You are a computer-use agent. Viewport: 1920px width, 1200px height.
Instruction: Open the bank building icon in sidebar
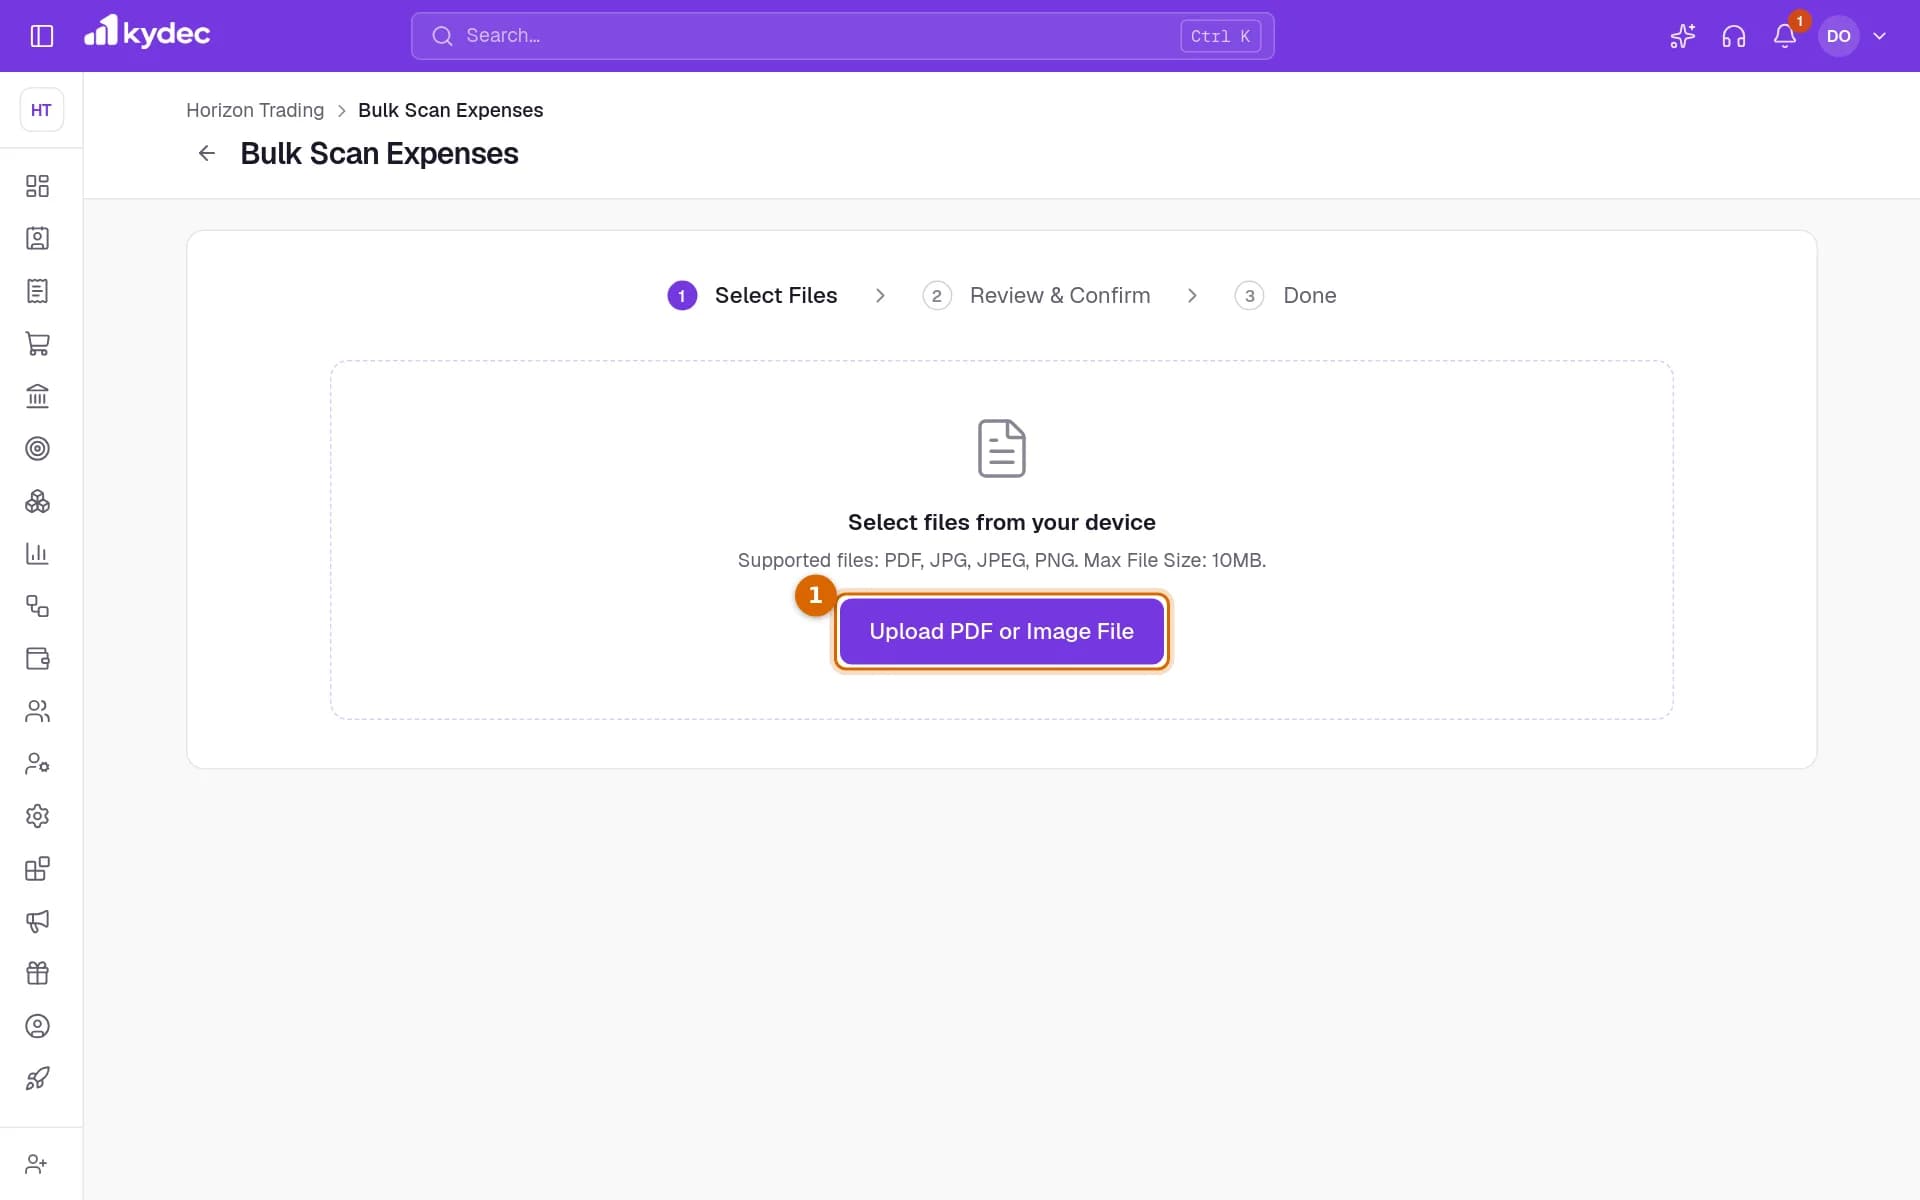pos(37,396)
